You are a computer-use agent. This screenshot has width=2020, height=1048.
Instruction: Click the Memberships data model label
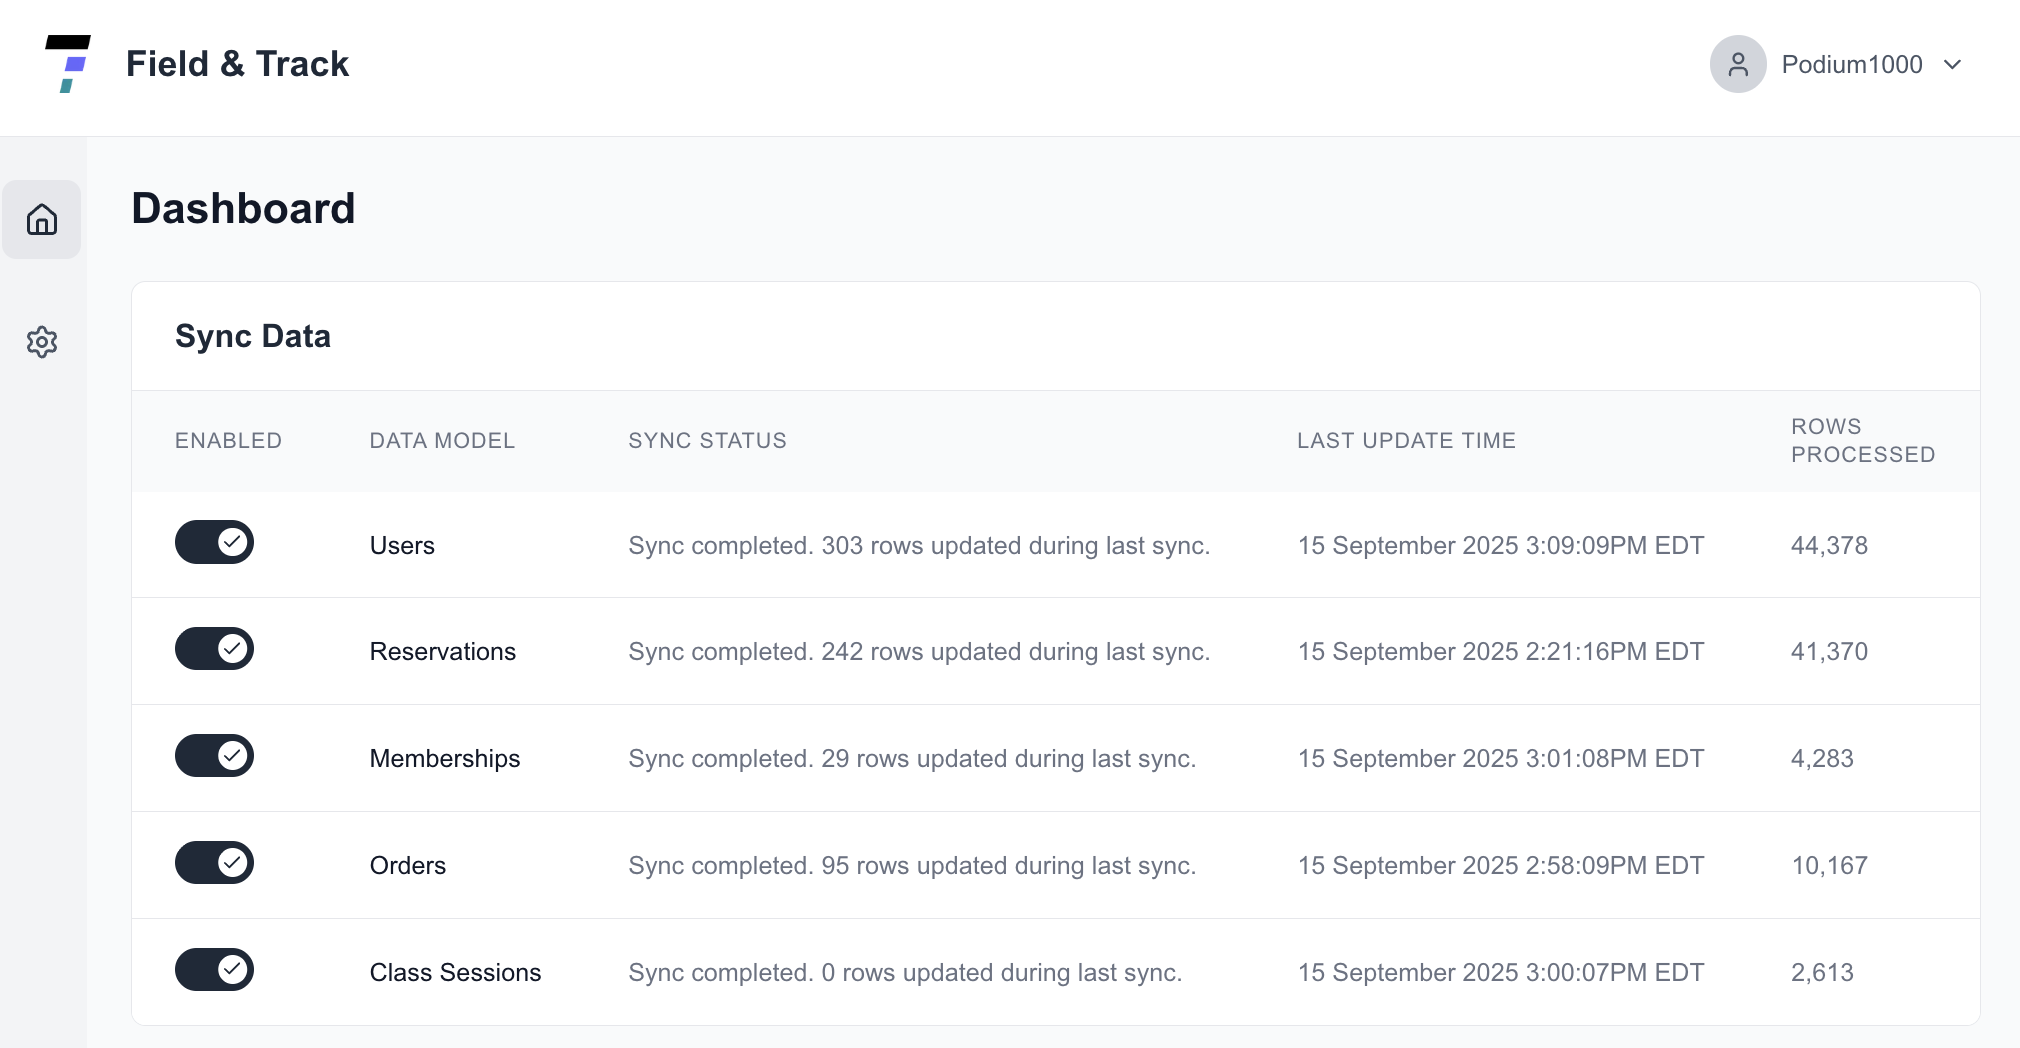click(x=444, y=759)
